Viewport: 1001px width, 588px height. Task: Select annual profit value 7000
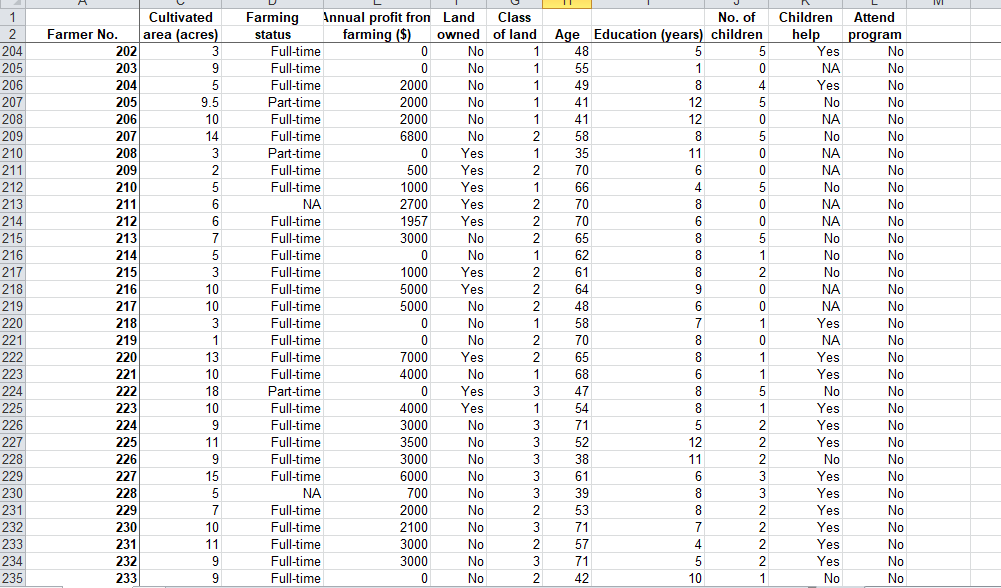tap(377, 358)
